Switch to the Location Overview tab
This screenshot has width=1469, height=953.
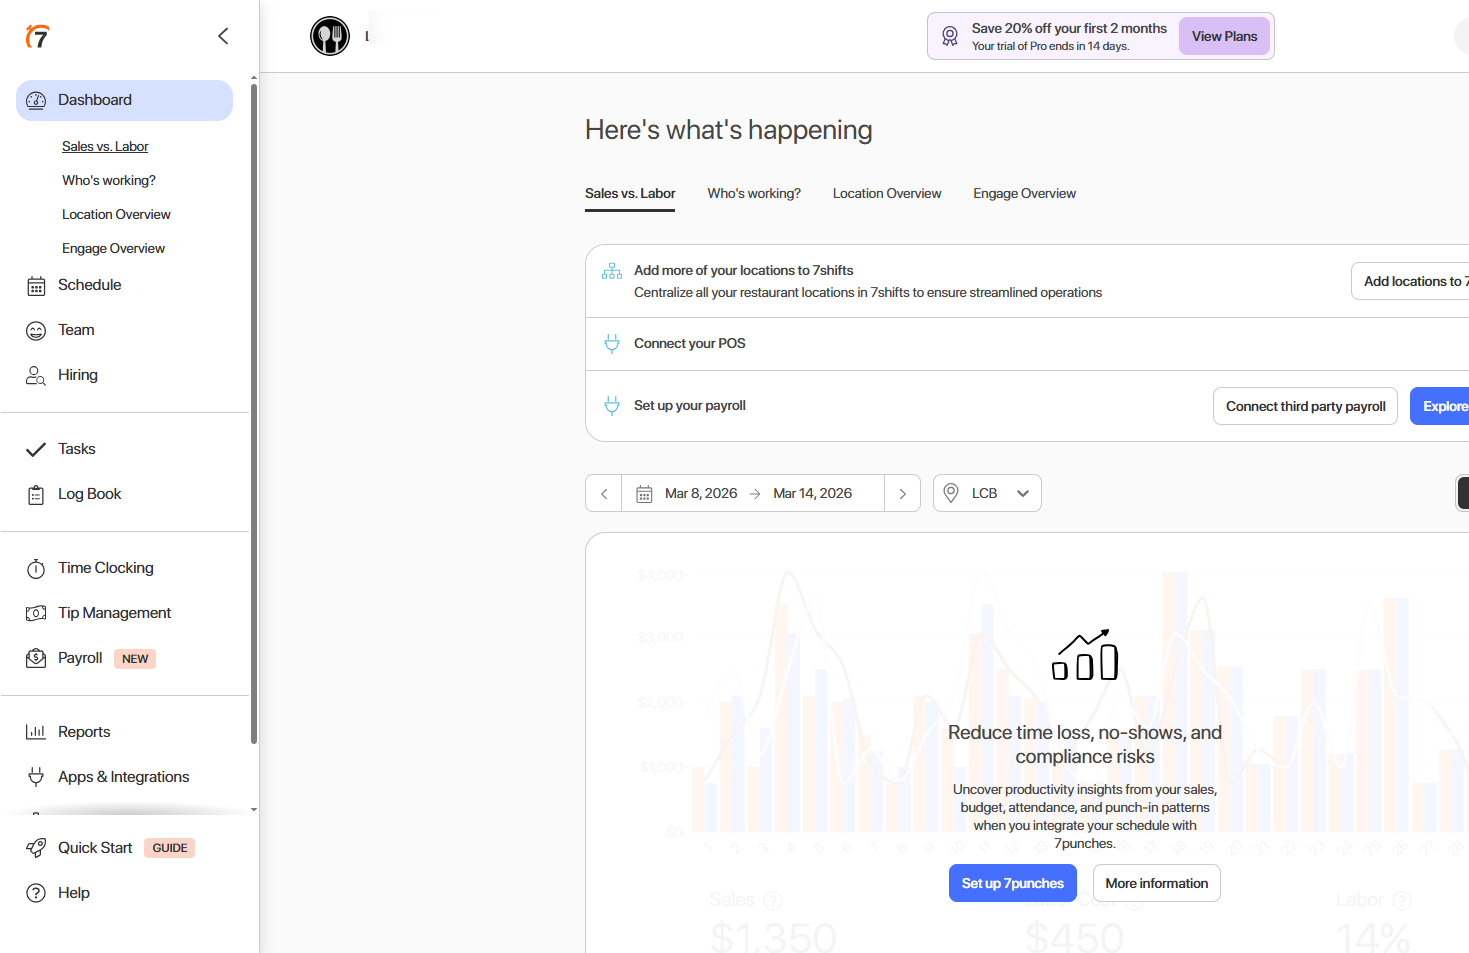pyautogui.click(x=887, y=194)
